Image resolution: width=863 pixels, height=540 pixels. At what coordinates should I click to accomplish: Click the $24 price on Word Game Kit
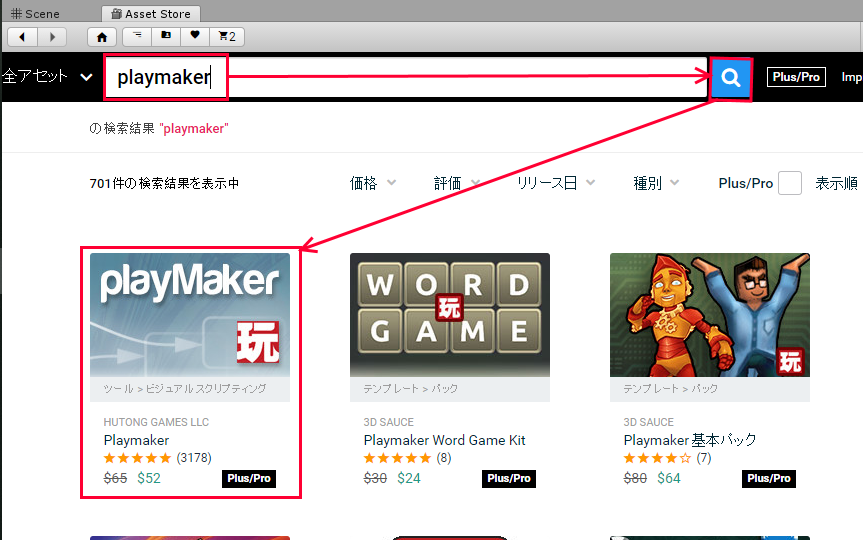(x=409, y=478)
